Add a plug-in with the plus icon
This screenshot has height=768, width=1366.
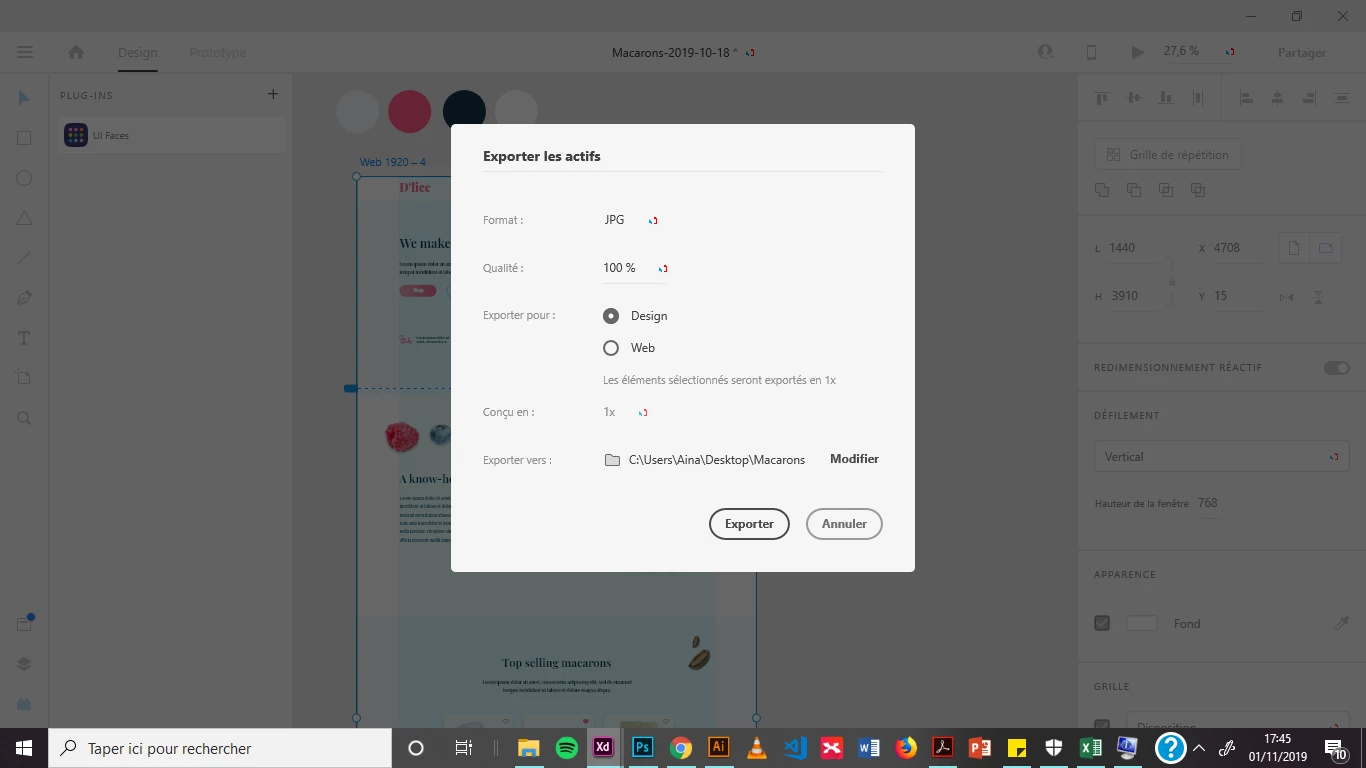tap(273, 94)
